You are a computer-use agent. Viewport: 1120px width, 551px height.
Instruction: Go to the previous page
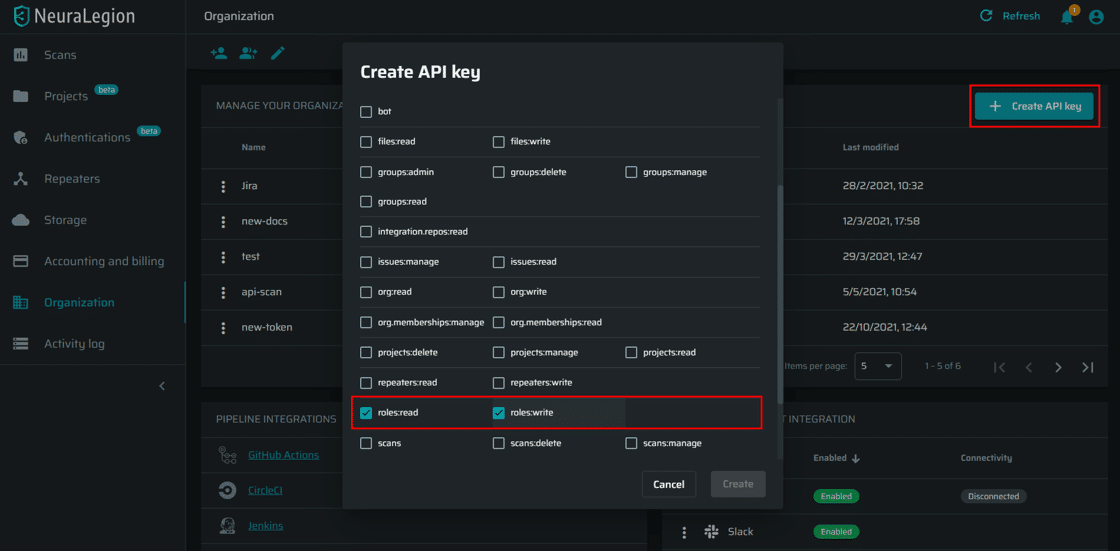(x=1029, y=367)
